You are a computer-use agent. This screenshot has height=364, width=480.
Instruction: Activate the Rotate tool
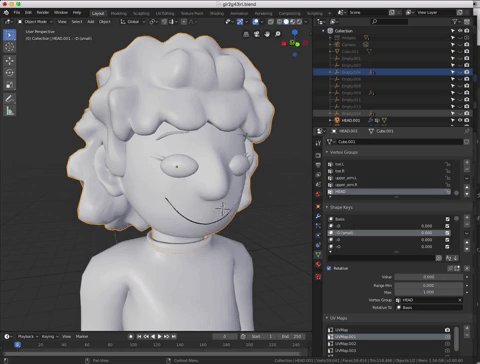(x=10, y=73)
